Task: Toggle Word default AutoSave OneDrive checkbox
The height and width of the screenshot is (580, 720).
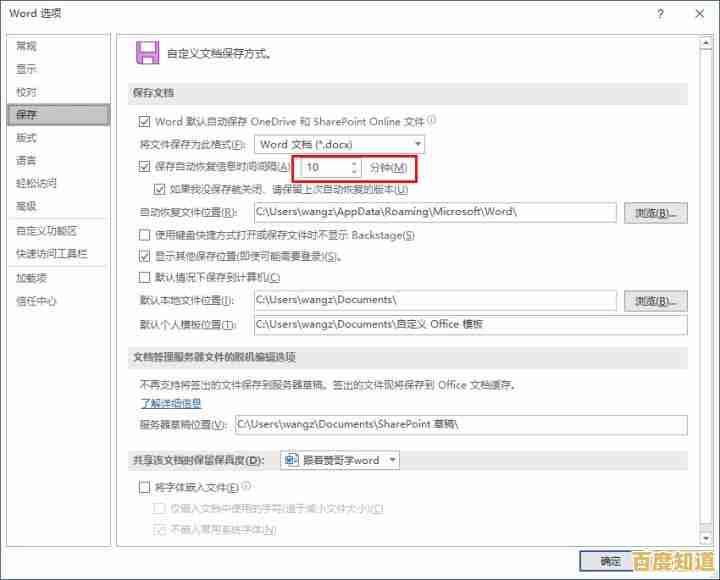Action: tap(144, 122)
